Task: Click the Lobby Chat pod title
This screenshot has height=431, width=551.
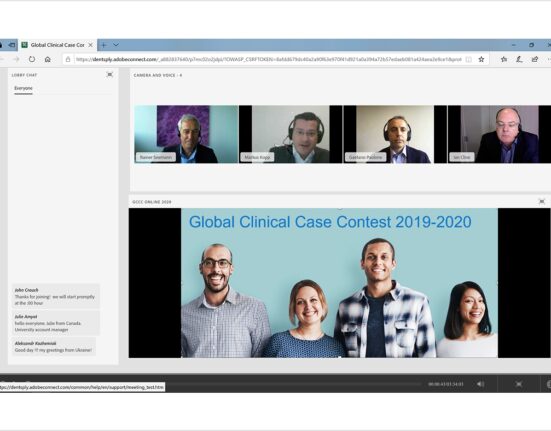Action: (24, 75)
